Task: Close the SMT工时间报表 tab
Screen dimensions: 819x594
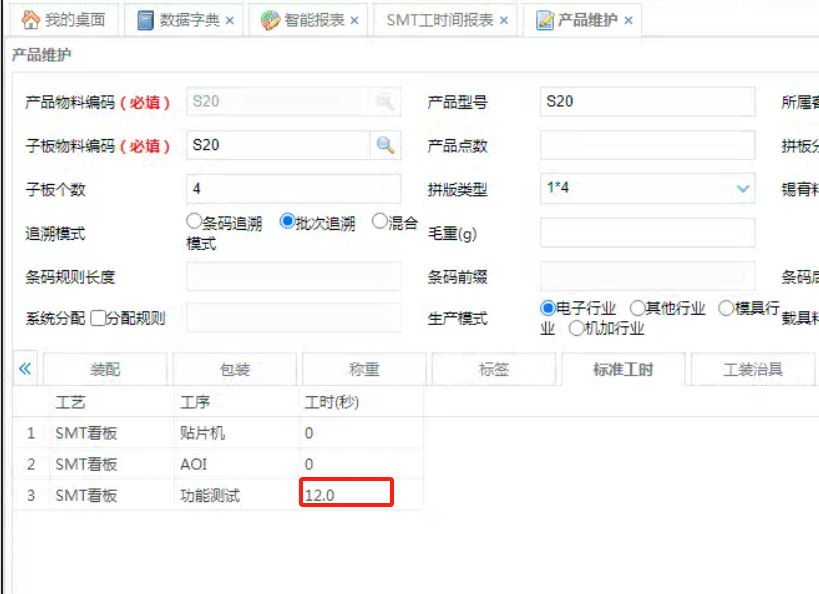Action: click(503, 20)
